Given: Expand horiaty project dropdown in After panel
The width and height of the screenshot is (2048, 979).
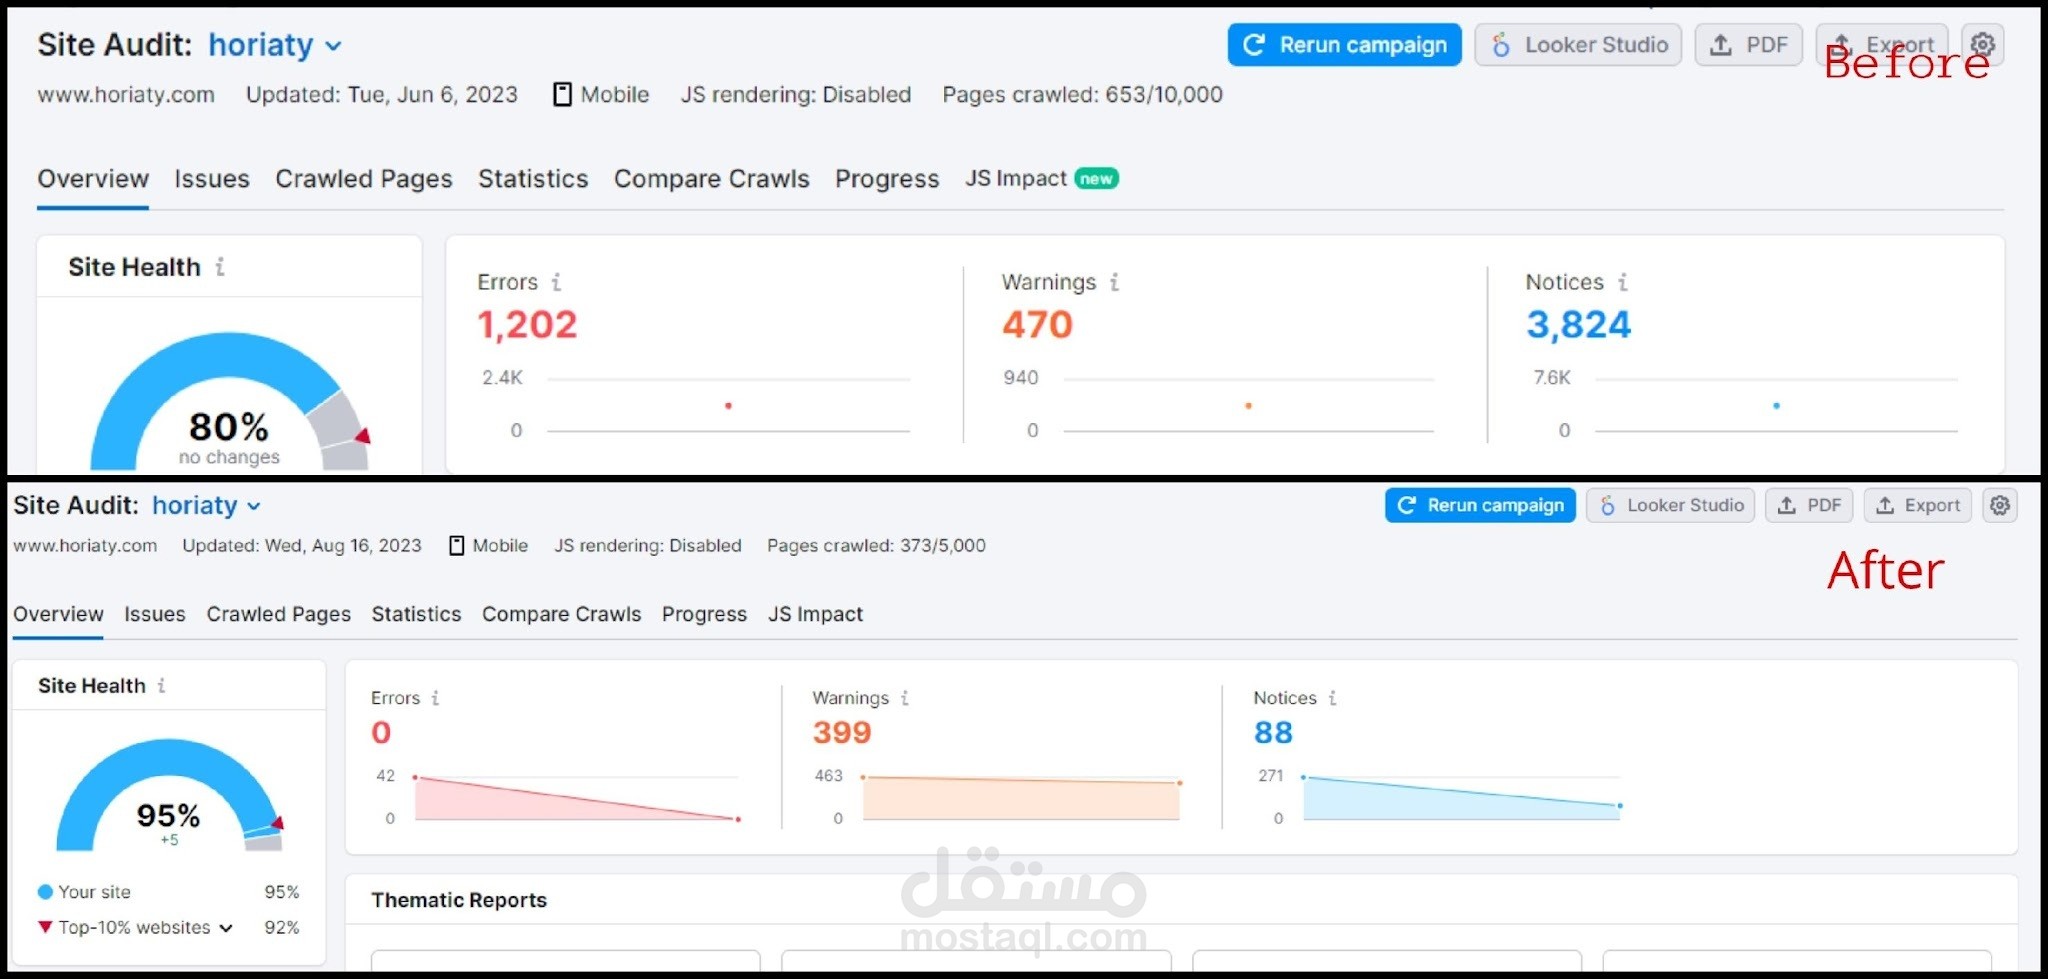Looking at the screenshot, I should click(207, 505).
